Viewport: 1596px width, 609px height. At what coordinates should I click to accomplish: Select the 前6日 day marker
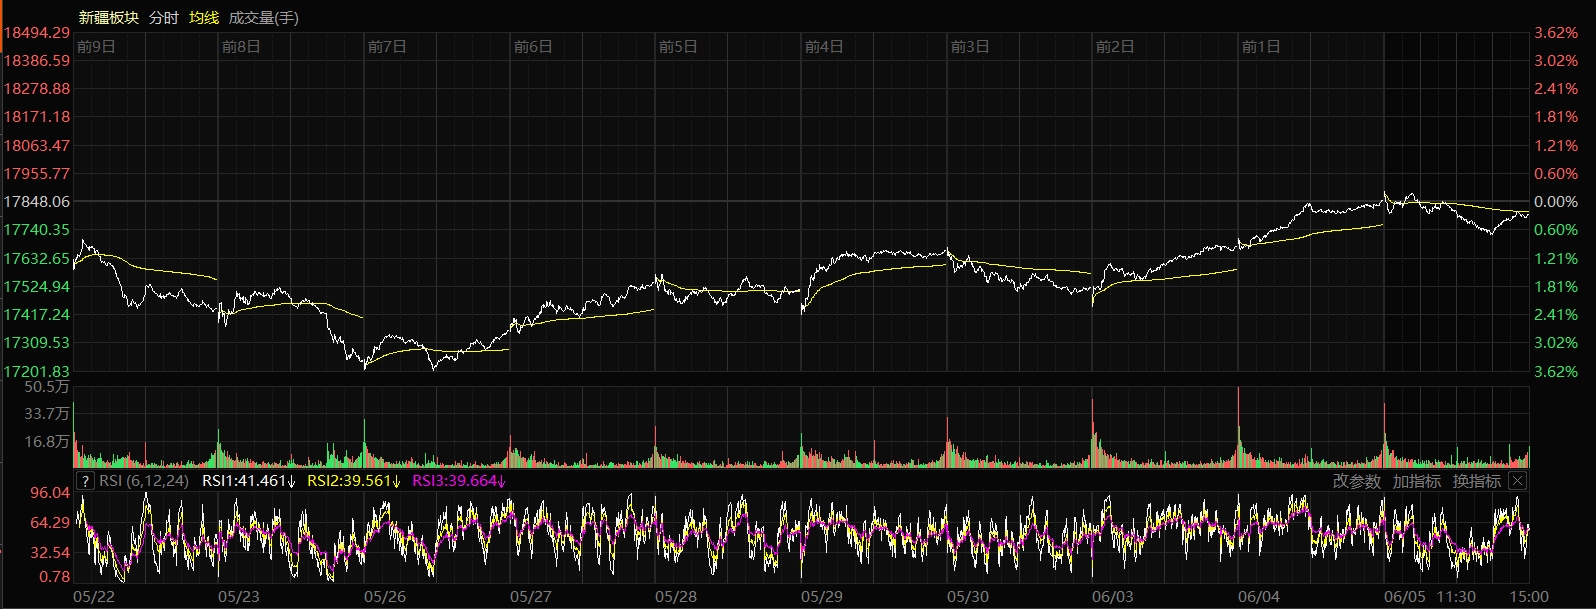click(x=533, y=47)
